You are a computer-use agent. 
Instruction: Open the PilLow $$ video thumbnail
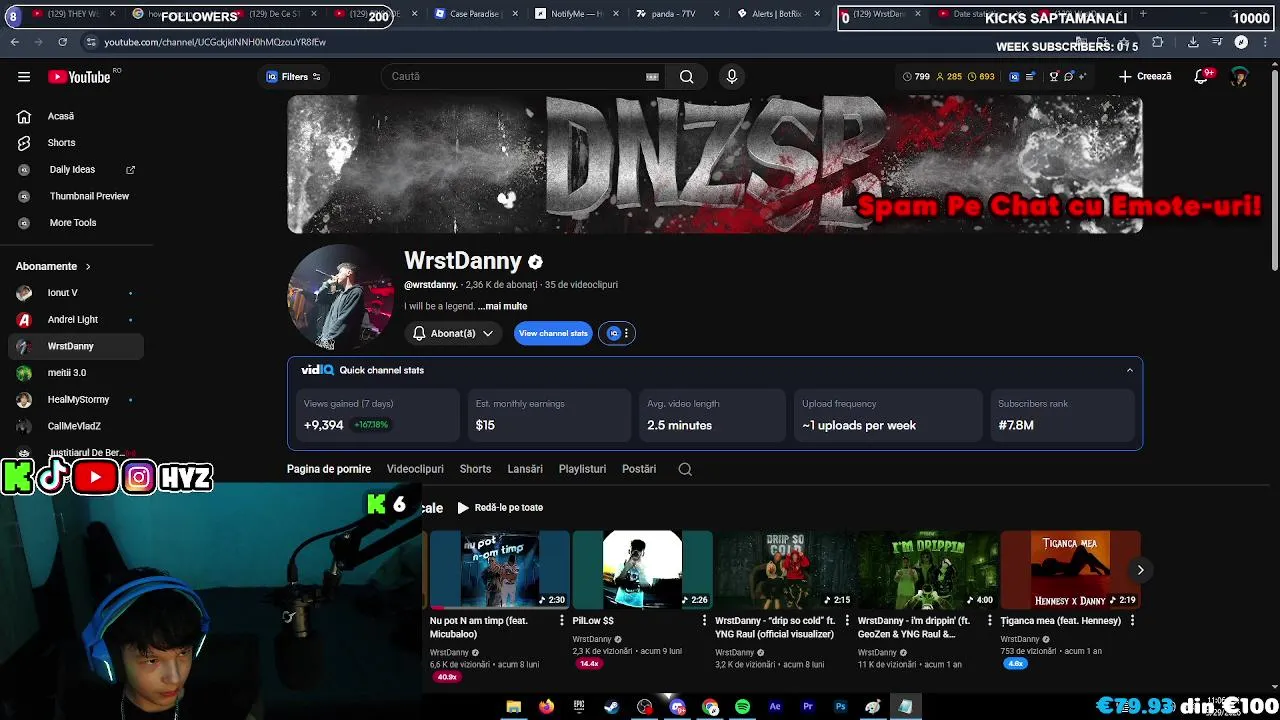642,569
